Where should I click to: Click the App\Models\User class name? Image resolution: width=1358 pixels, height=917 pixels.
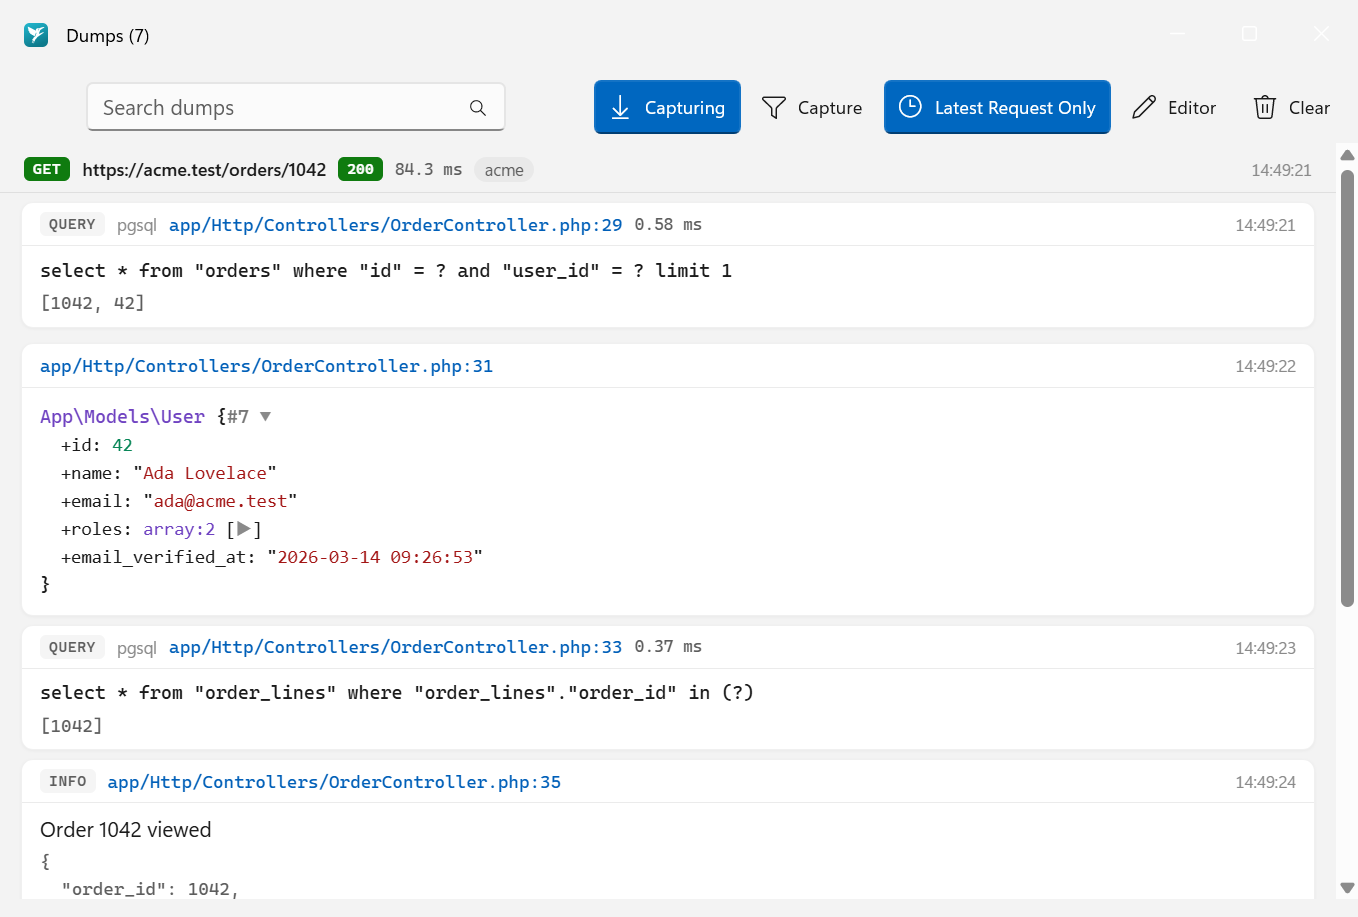122,417
